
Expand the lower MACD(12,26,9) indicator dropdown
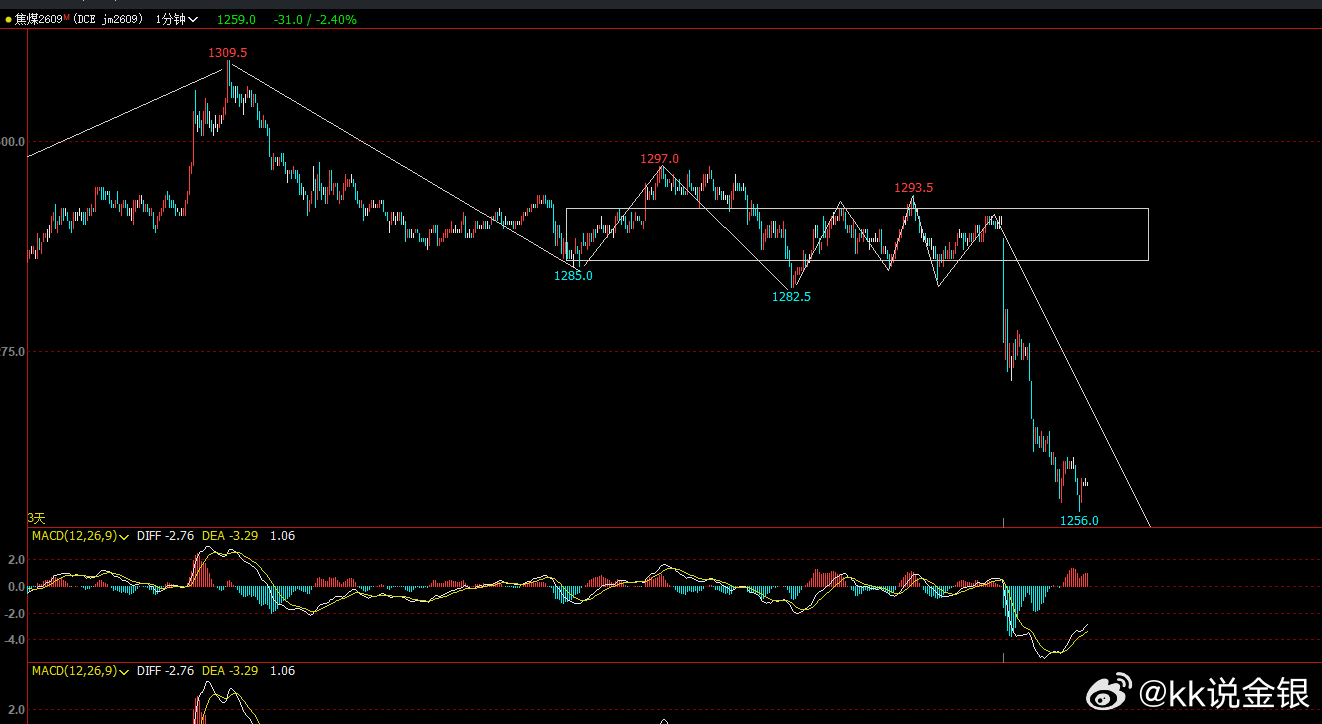pyautogui.click(x=80, y=671)
